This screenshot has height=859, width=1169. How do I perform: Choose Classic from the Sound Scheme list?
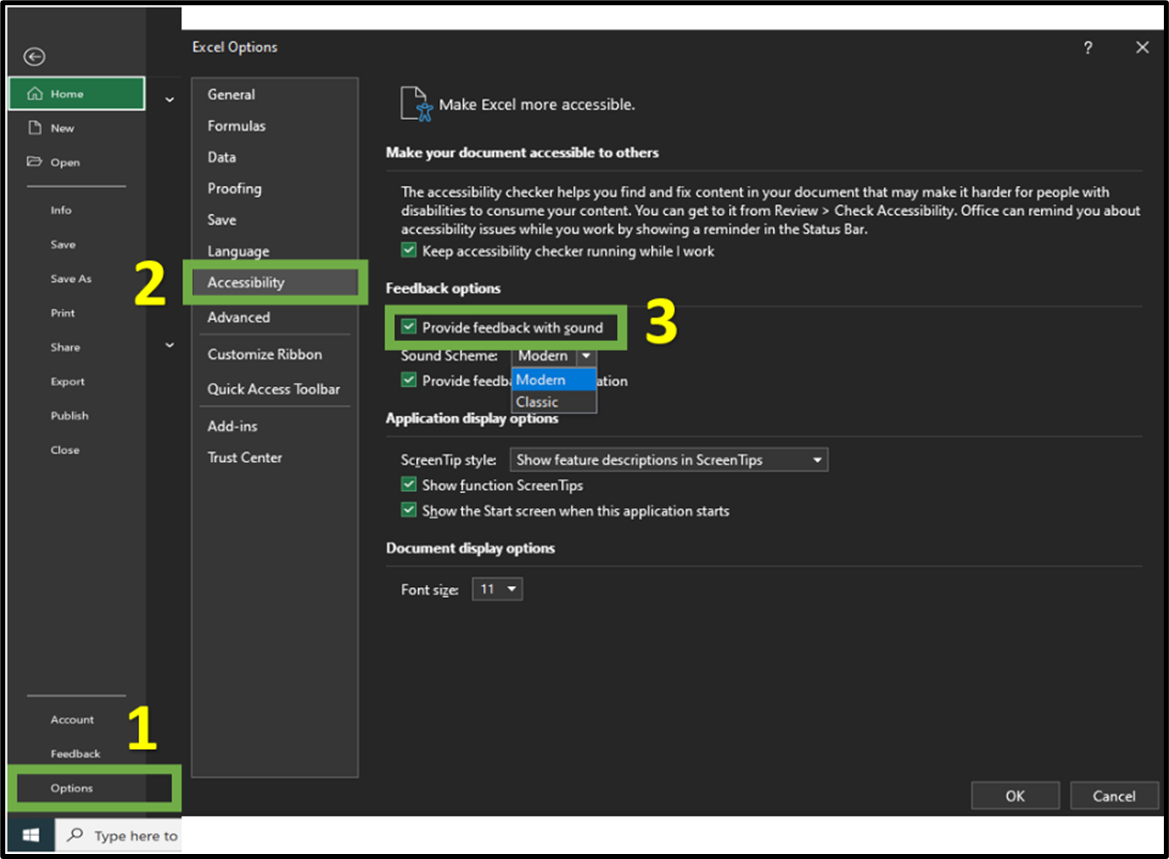[x=538, y=402]
